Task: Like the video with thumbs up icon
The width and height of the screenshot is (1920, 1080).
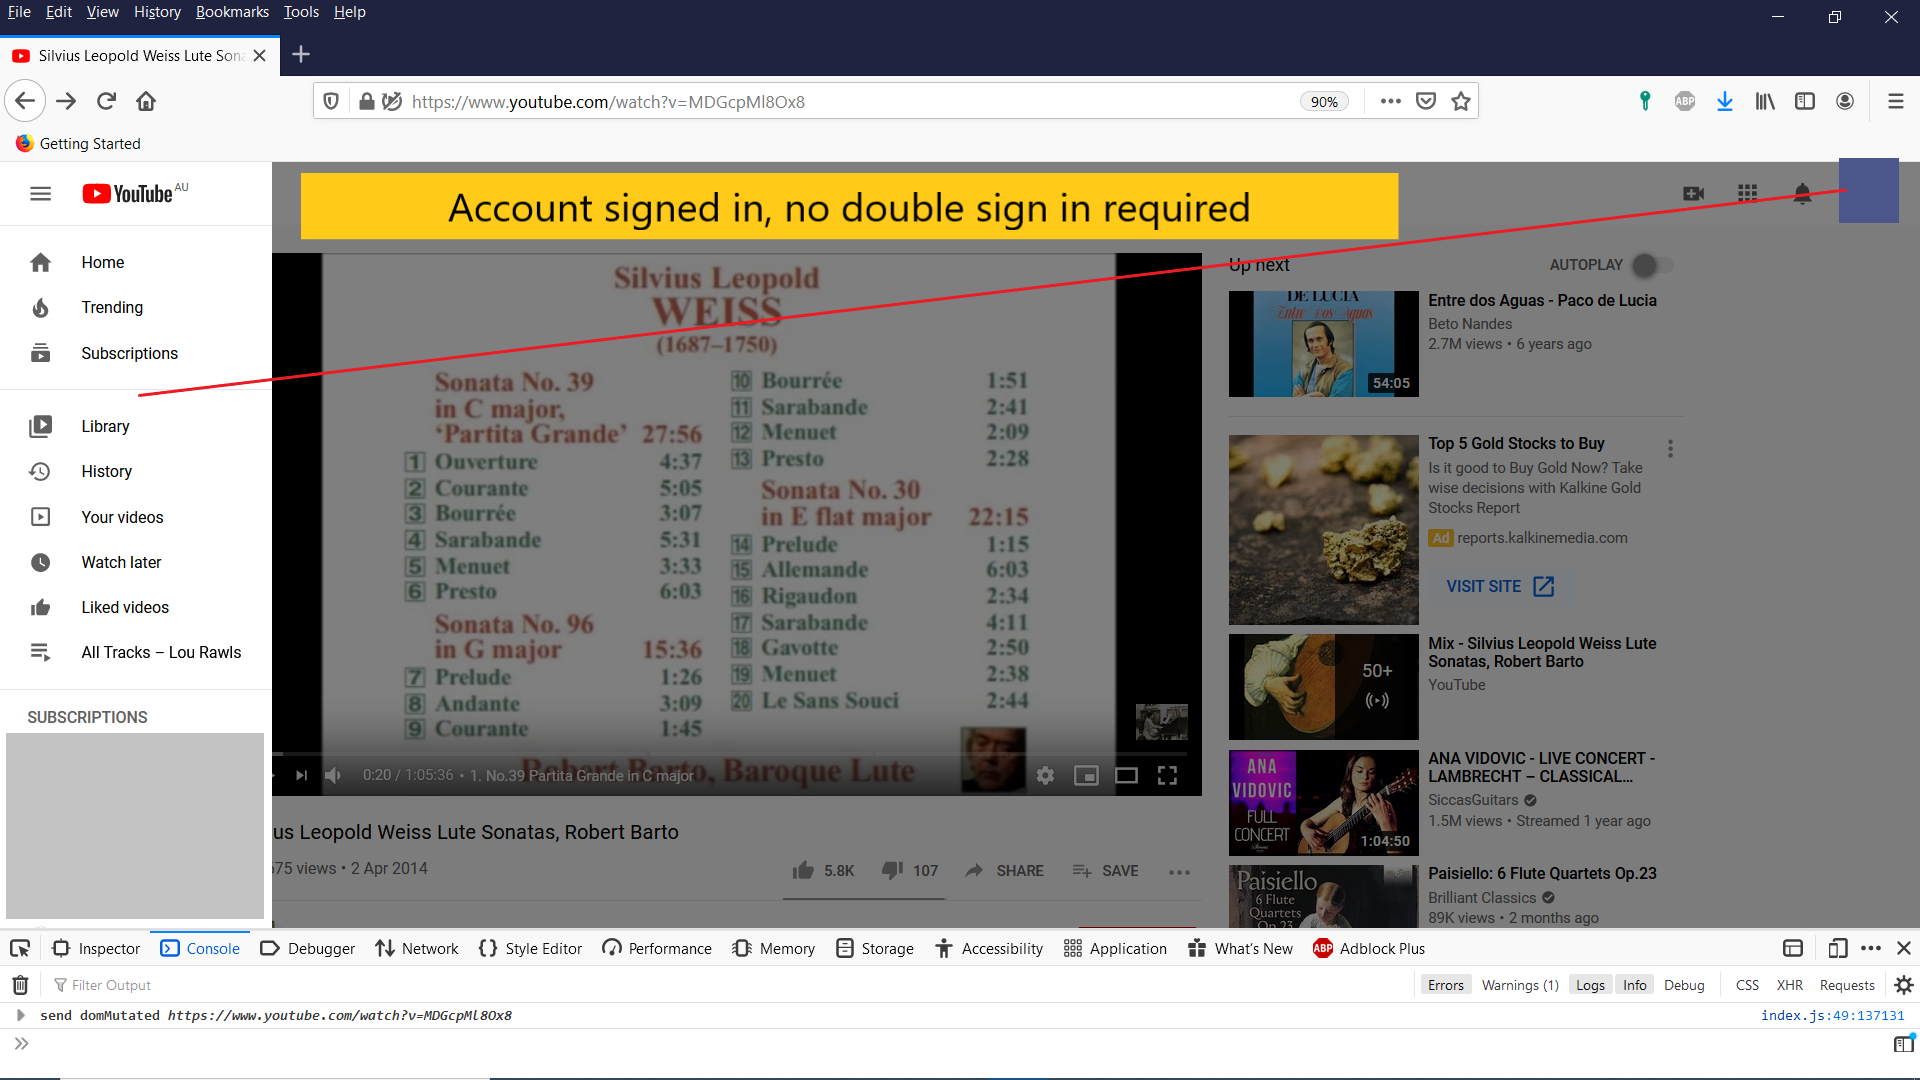Action: 803,870
